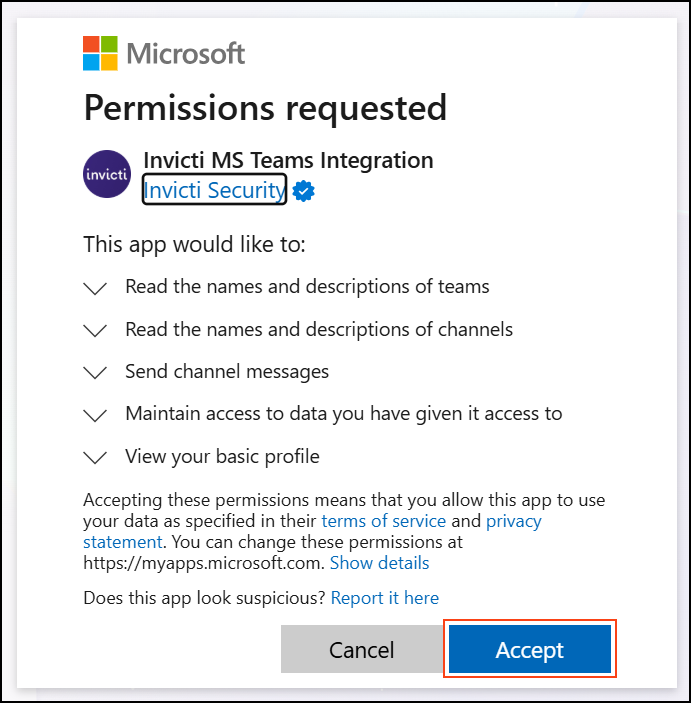This screenshot has width=691, height=703.
Task: Expand the 'Send channel messages' permission
Action: click(x=95, y=373)
